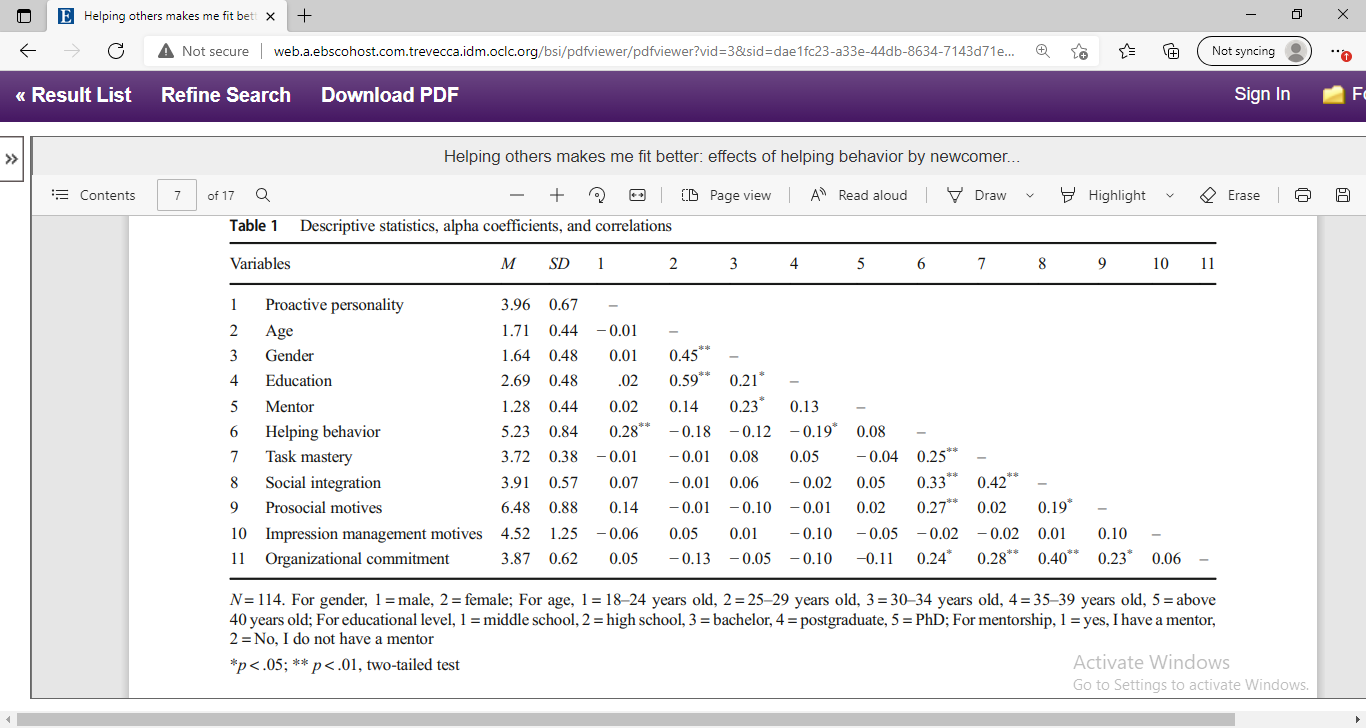Click the 'Prosocial motives' row label
Viewport: 1366px width, 728px height.
pyautogui.click(x=324, y=508)
